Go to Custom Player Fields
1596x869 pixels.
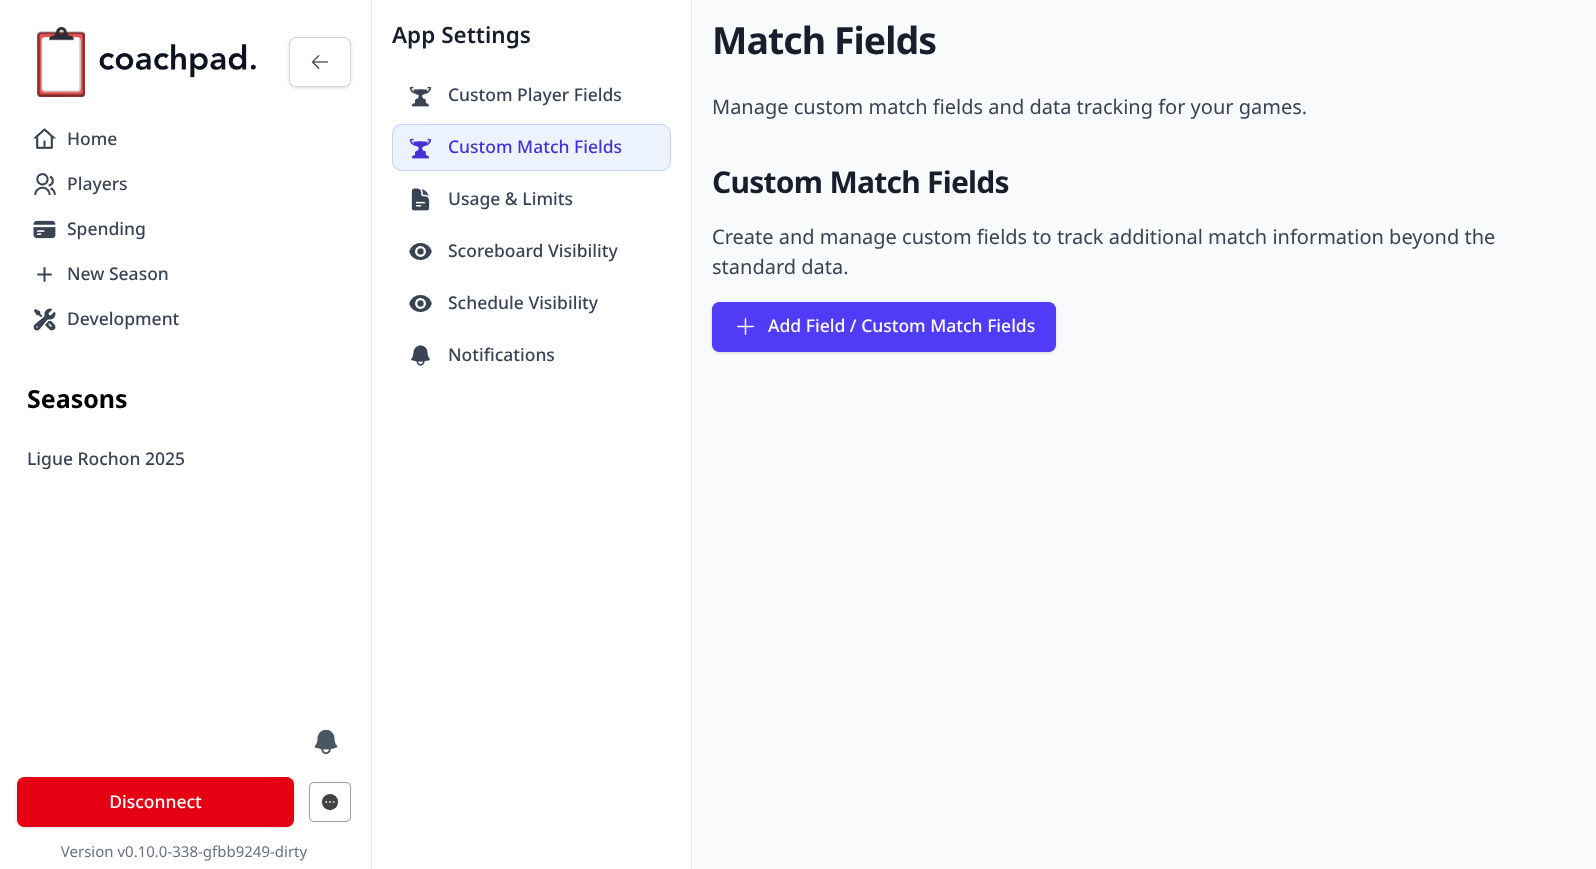[x=534, y=95]
